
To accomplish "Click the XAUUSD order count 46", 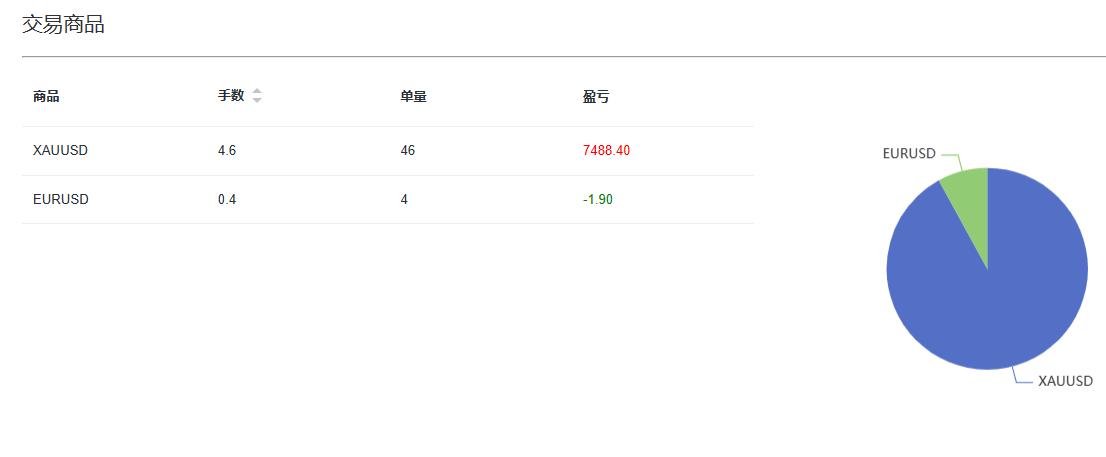I will tap(407, 150).
